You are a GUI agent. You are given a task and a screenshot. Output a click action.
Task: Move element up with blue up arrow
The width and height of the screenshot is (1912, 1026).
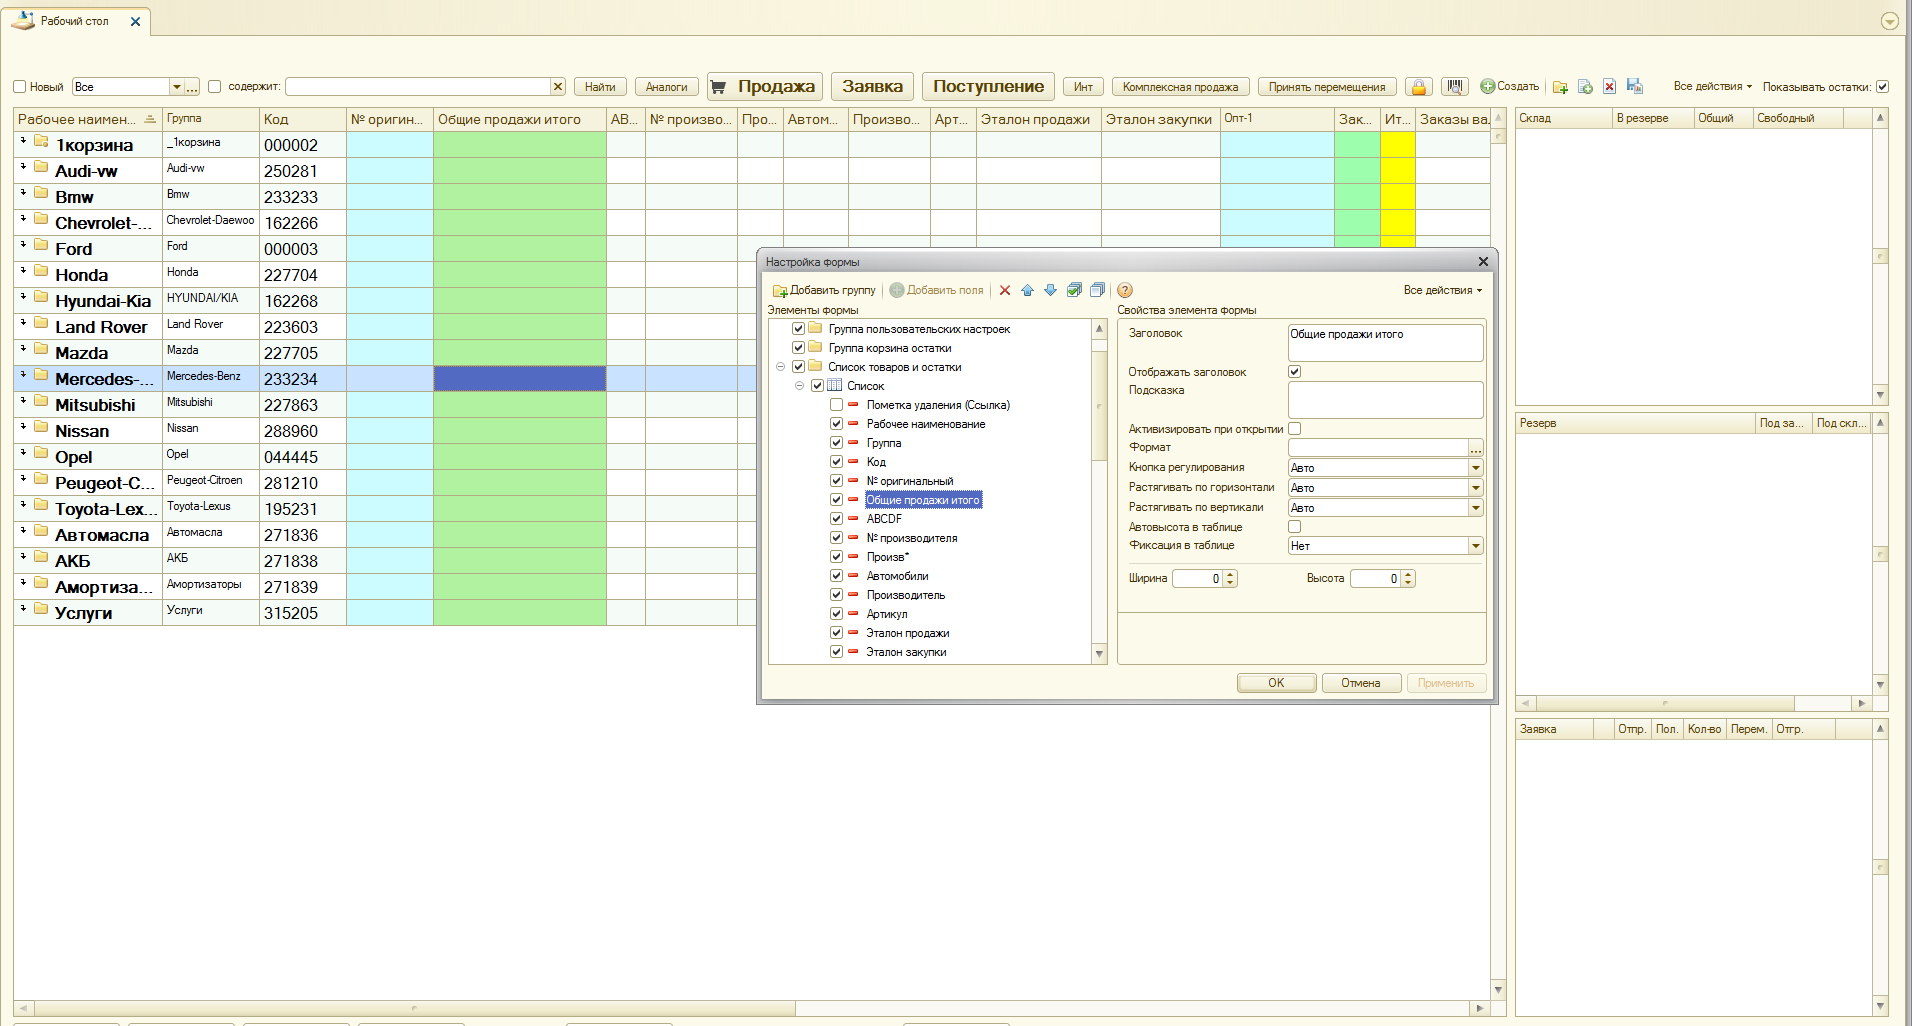pyautogui.click(x=1027, y=290)
